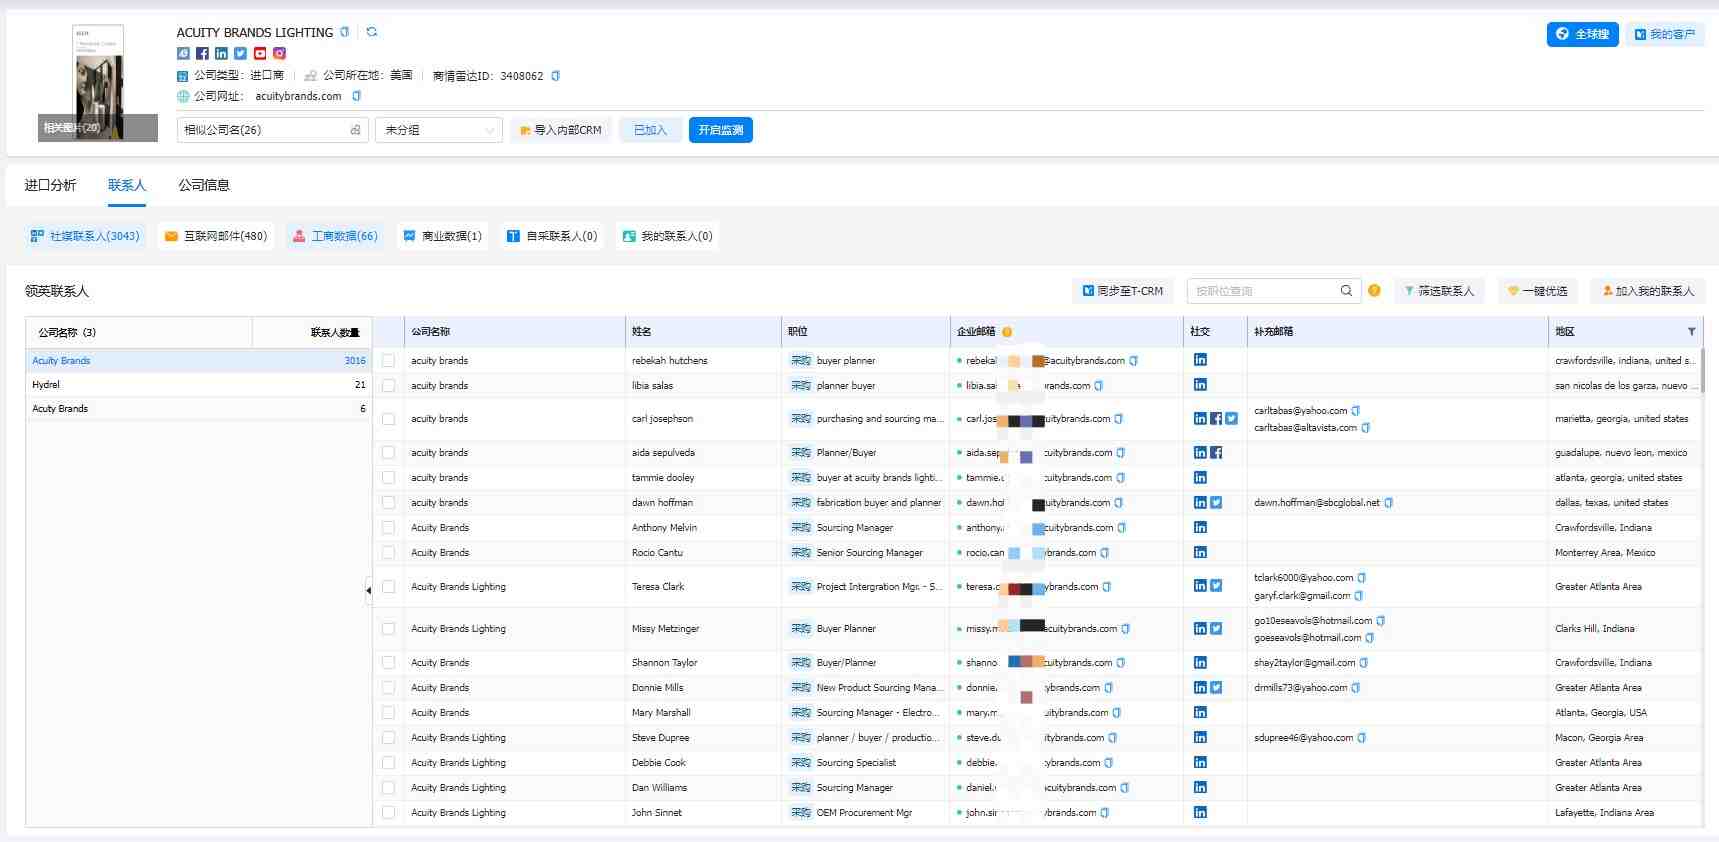
Task: Select checkbox for rebekah hutchens row
Action: [x=389, y=361]
